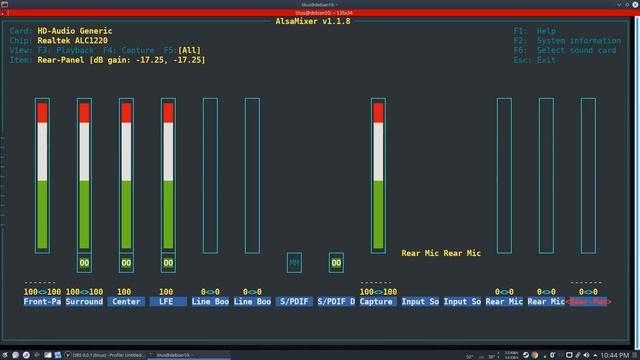Focus the terminal entry in the taskbar

[x=189, y=355]
